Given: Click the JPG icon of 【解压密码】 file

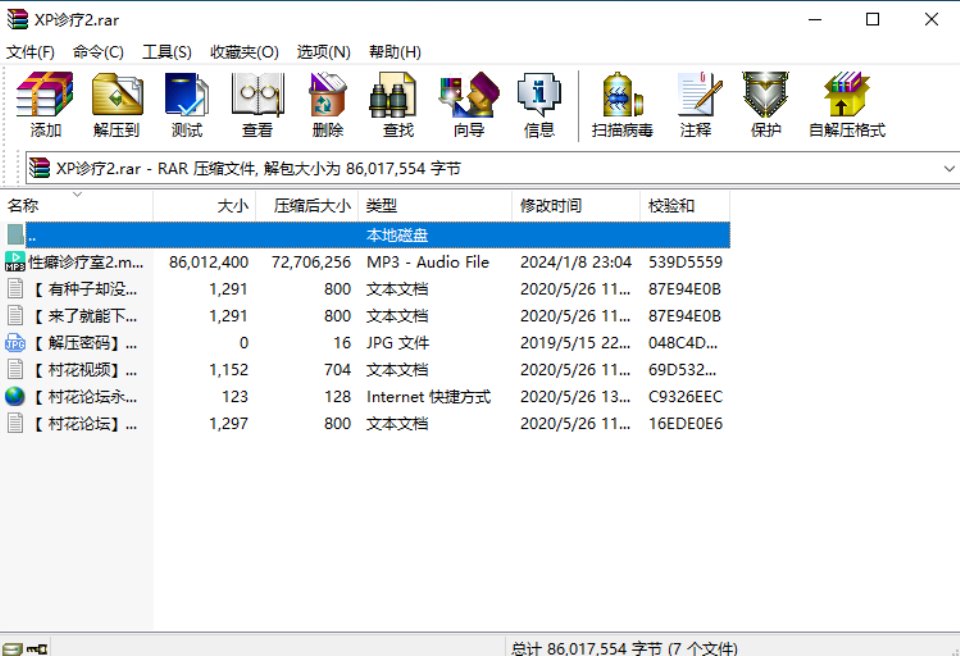Looking at the screenshot, I should click(15, 343).
